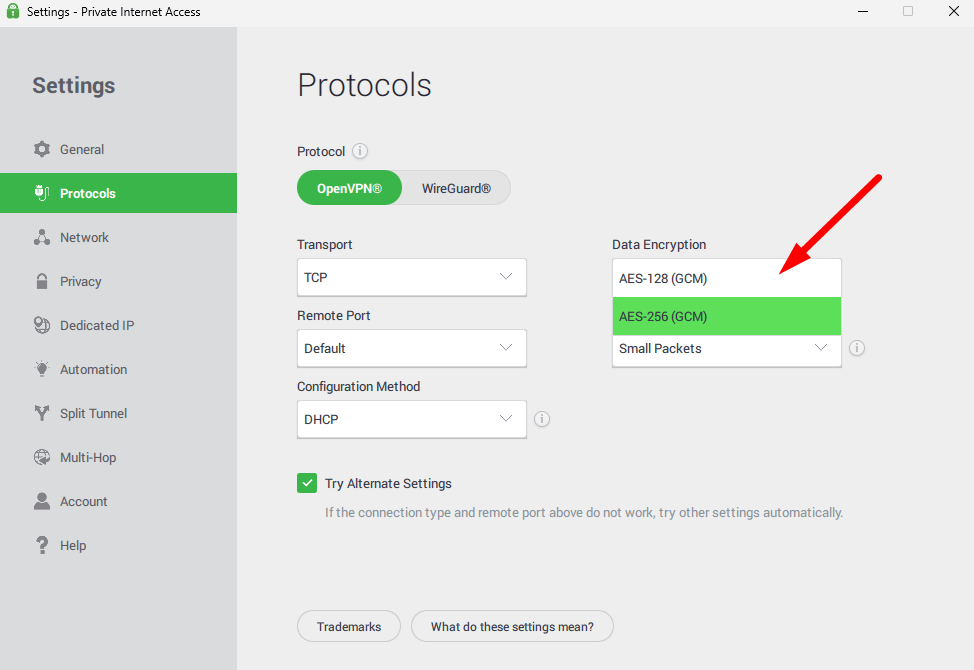Open Privacy settings via the lock icon

pyautogui.click(x=42, y=281)
